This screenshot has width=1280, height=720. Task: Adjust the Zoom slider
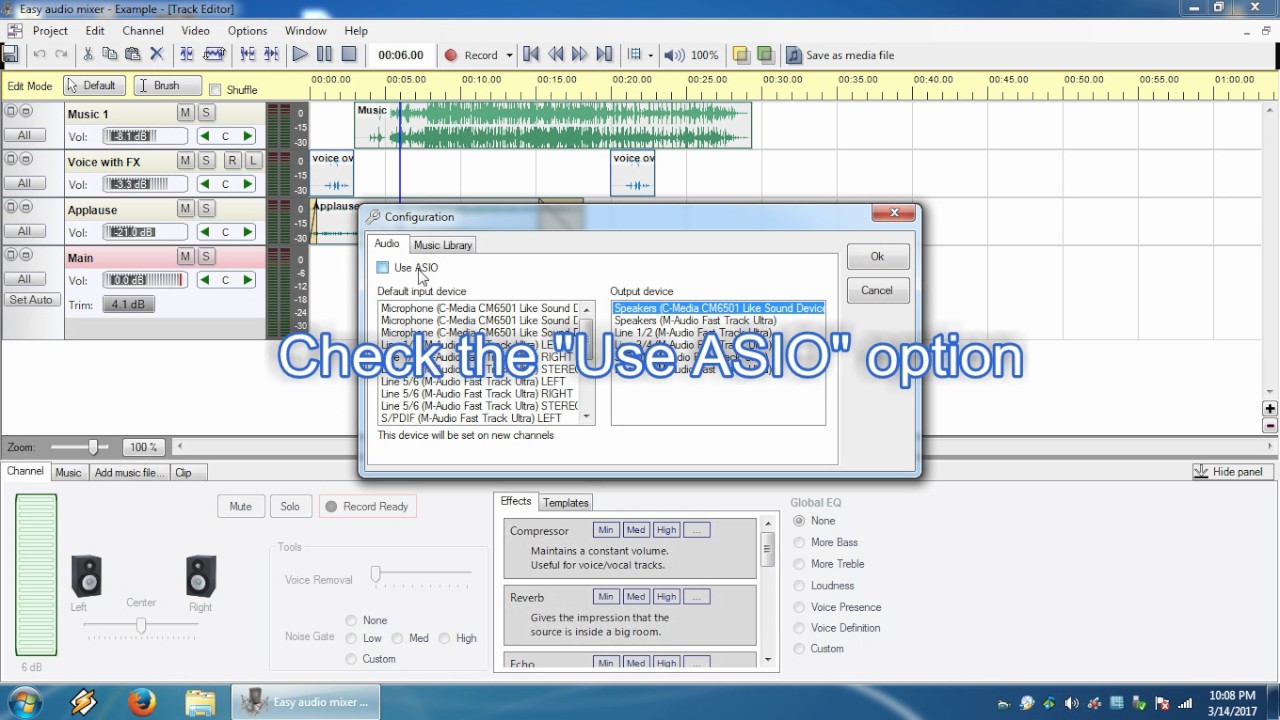coord(93,447)
